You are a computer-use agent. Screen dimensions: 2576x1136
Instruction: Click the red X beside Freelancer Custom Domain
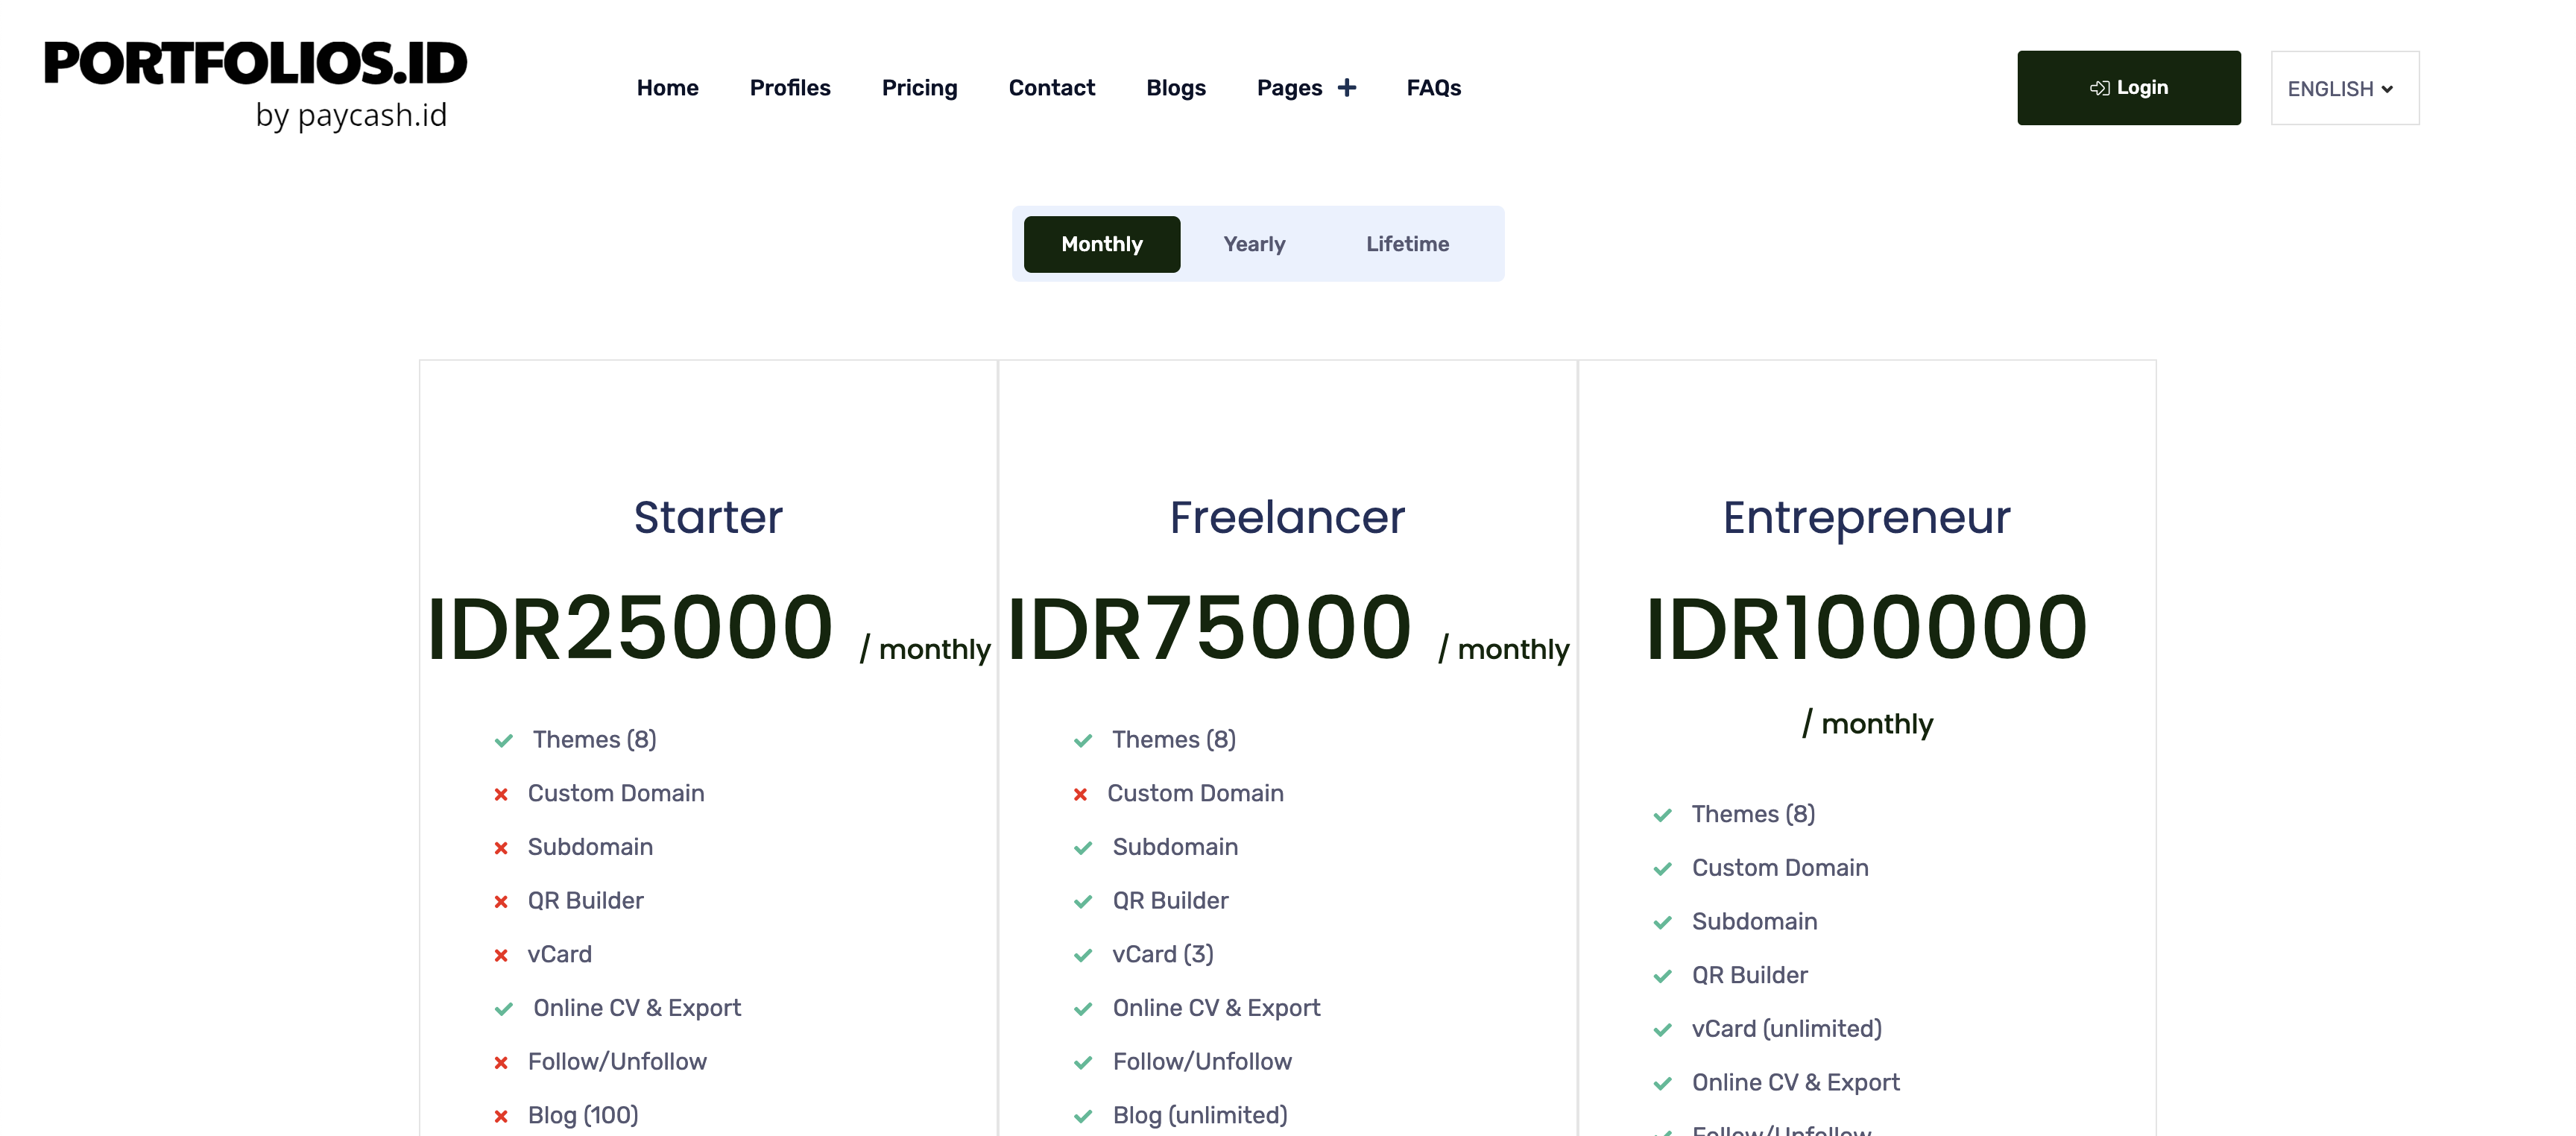pyautogui.click(x=1080, y=794)
